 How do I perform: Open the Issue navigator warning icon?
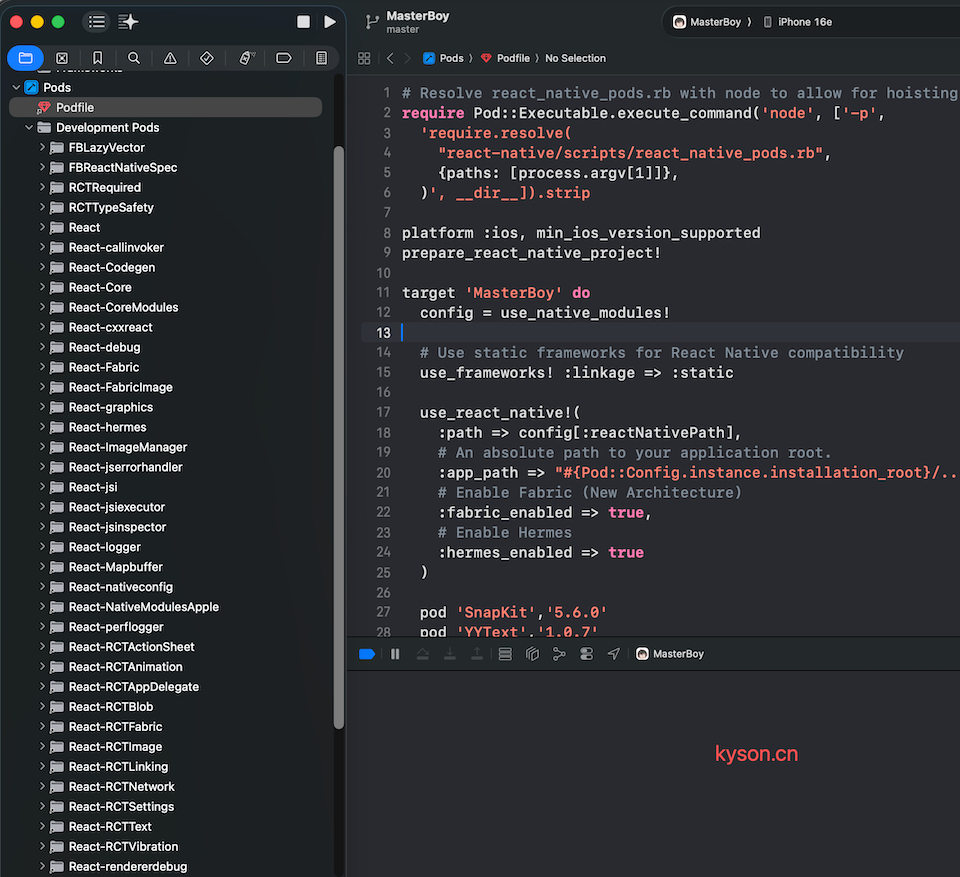tap(170, 58)
